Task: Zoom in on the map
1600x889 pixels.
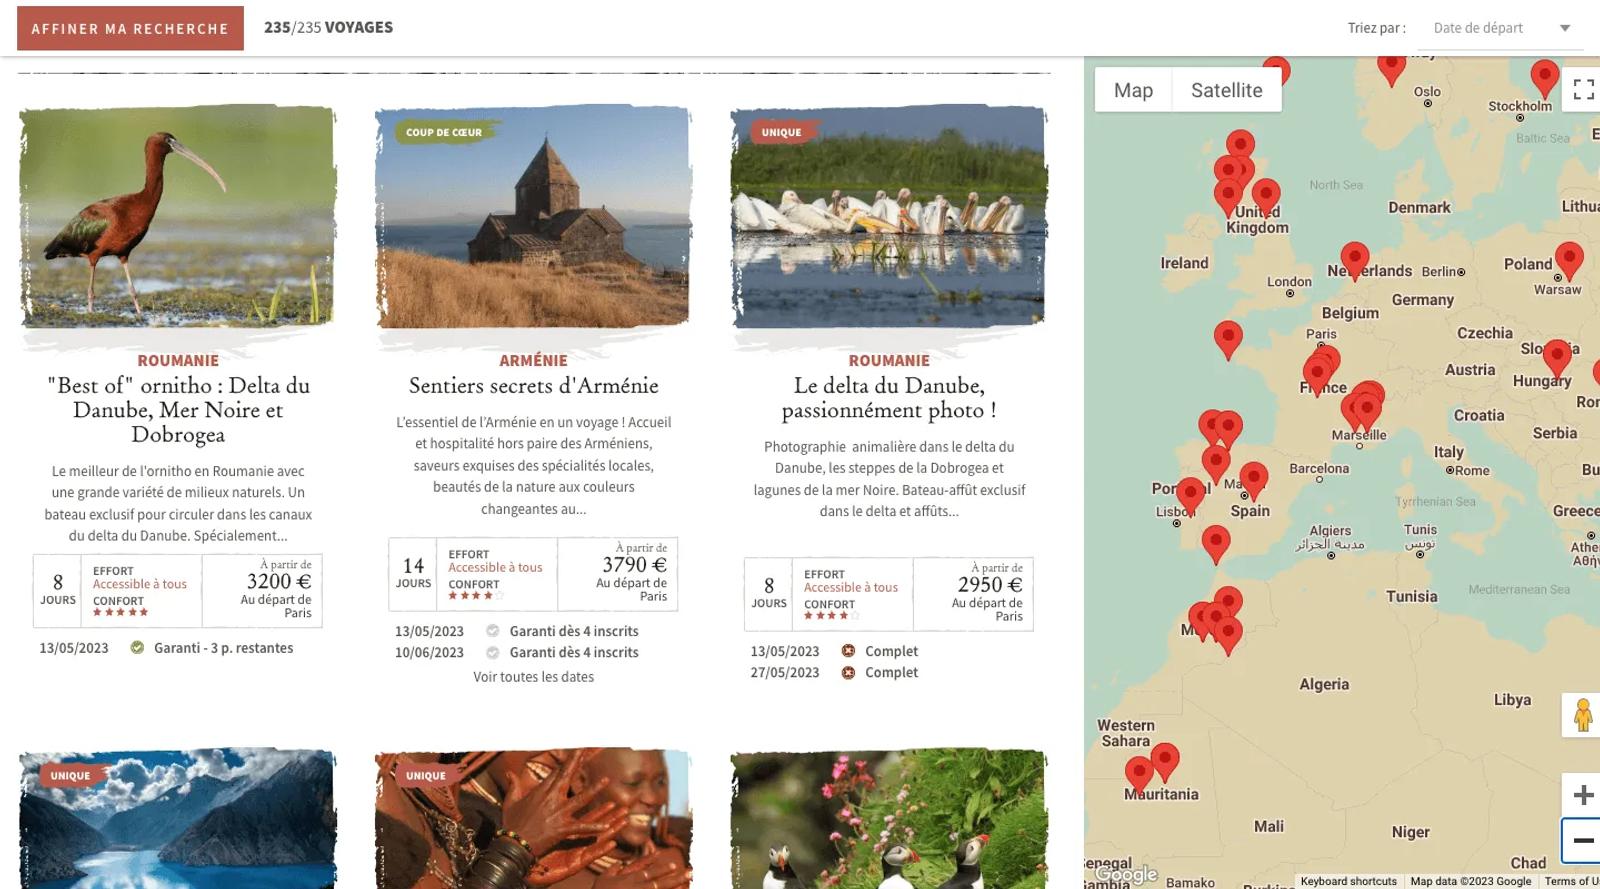Action: [x=1583, y=795]
